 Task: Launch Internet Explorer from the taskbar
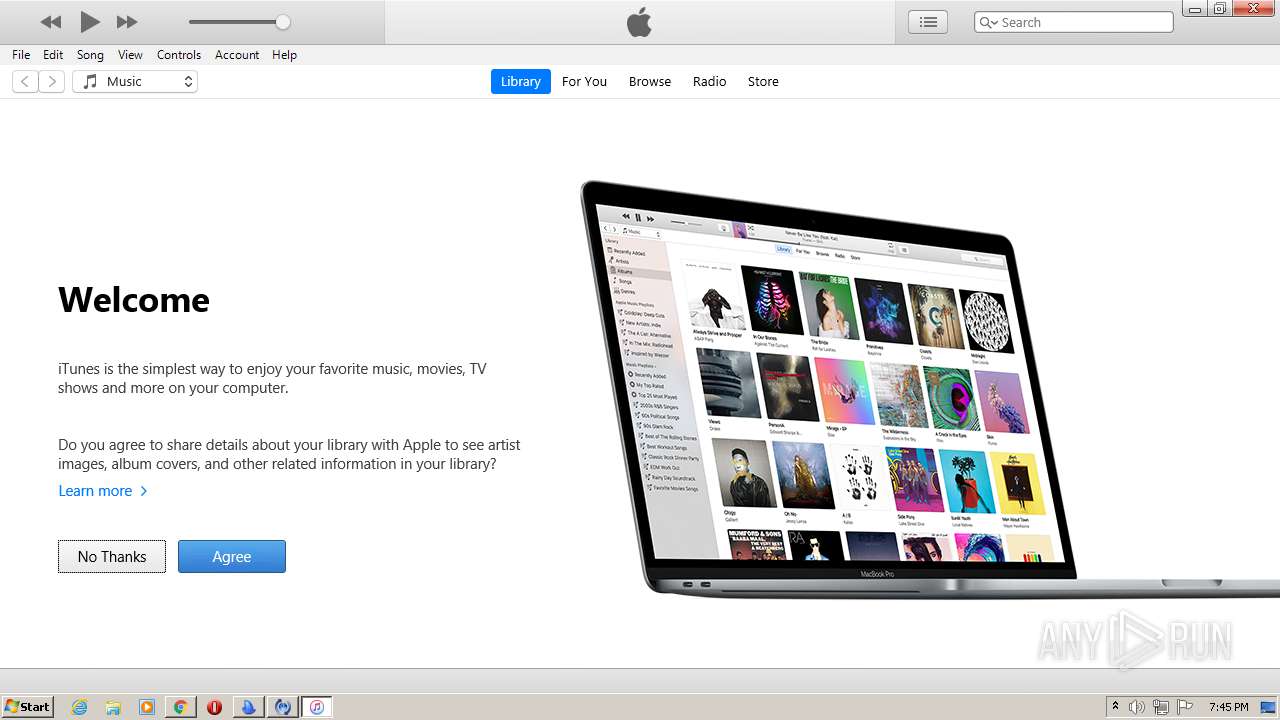point(79,707)
